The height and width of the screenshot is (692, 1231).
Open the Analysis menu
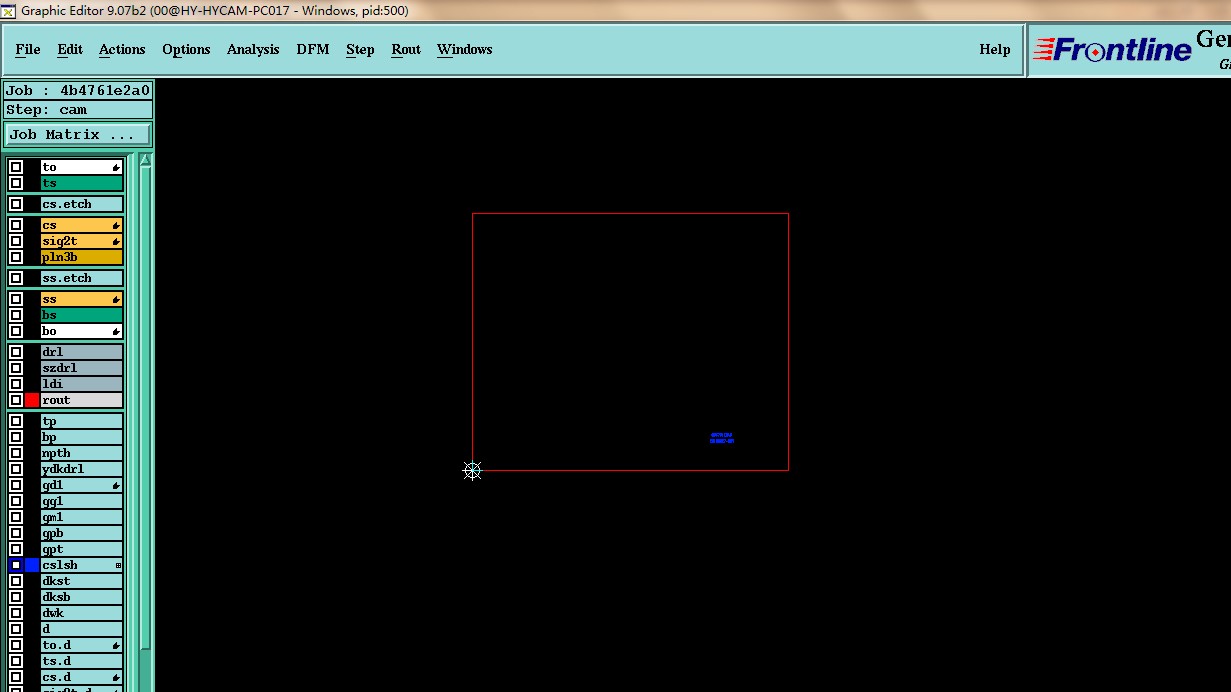click(253, 49)
